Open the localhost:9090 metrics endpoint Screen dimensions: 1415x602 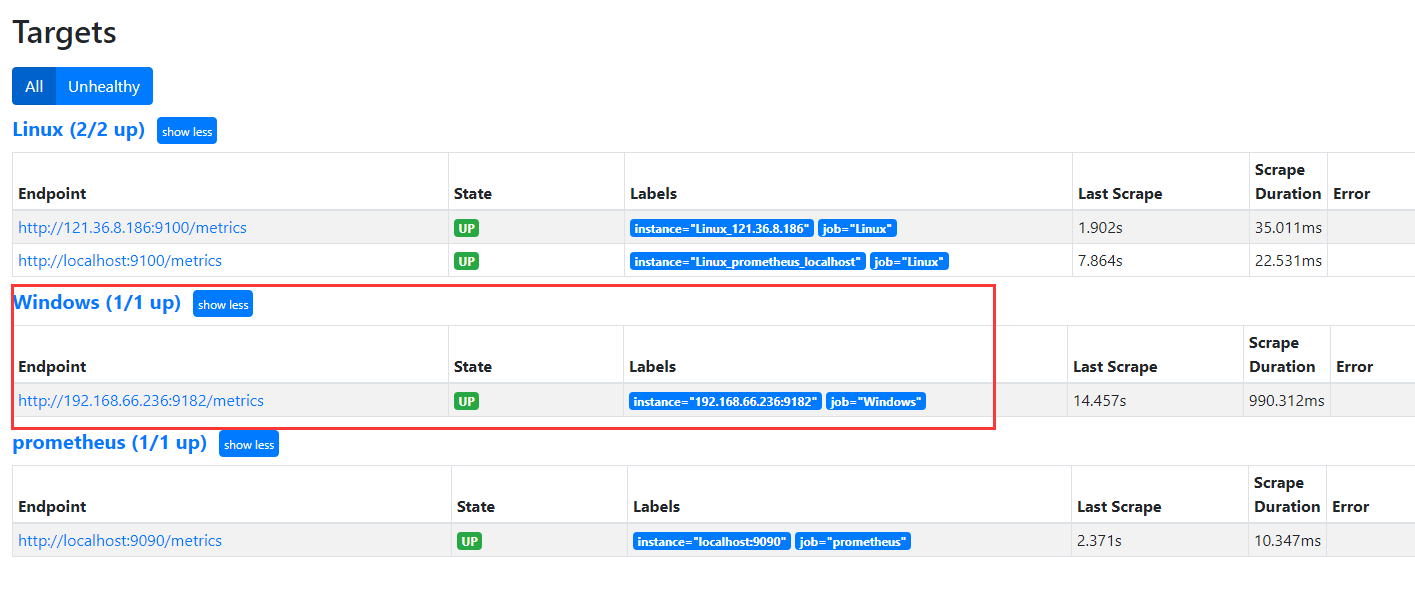pyautogui.click(x=120, y=541)
